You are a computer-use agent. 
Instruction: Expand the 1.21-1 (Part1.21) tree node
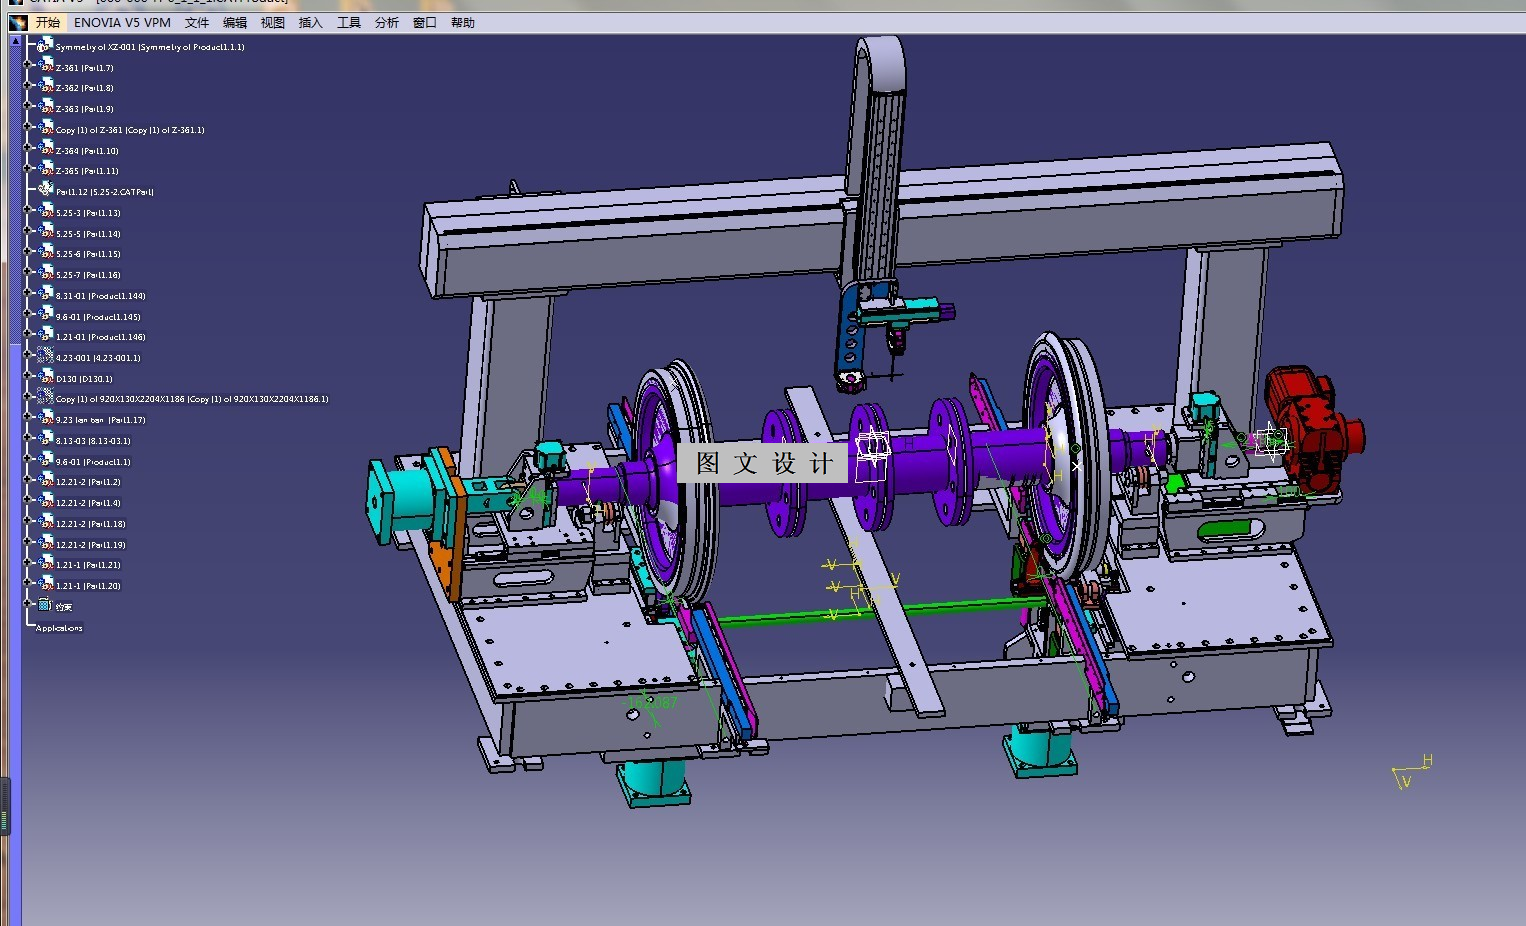click(28, 564)
